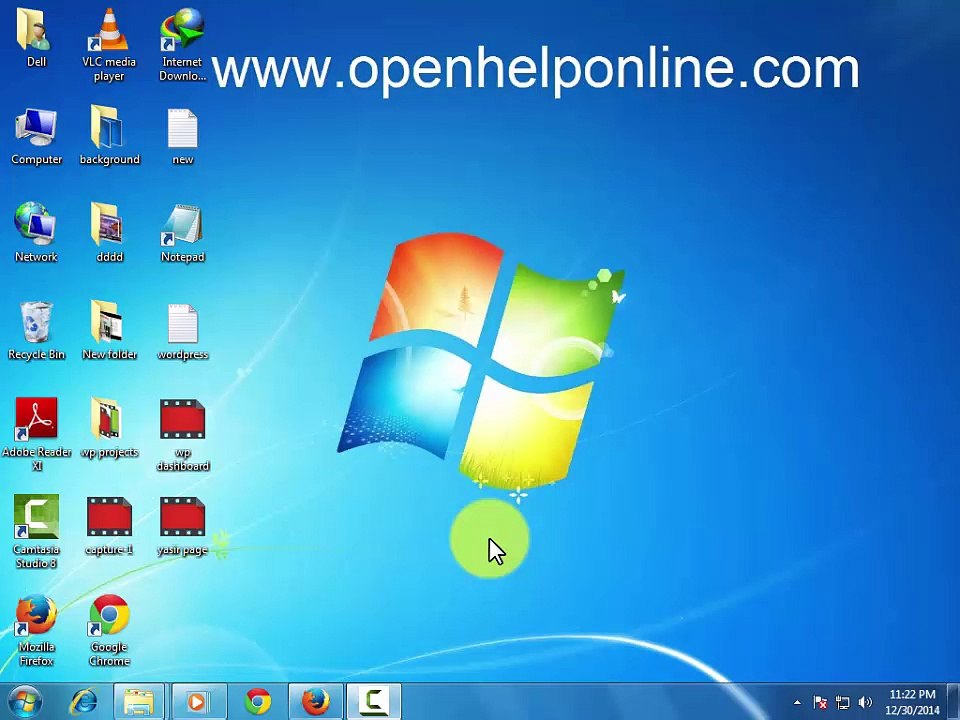960x720 pixels.
Task: Open the Windows Start menu
Action: pyautogui.click(x=25, y=702)
